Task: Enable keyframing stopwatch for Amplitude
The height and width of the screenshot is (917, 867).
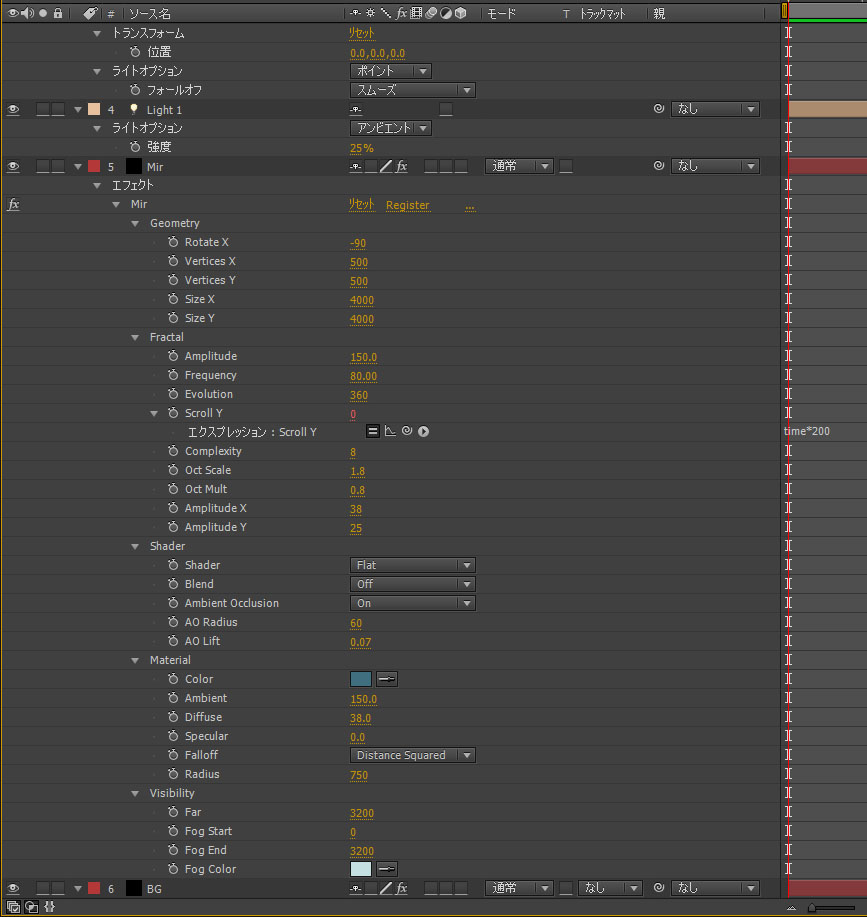Action: 173,356
